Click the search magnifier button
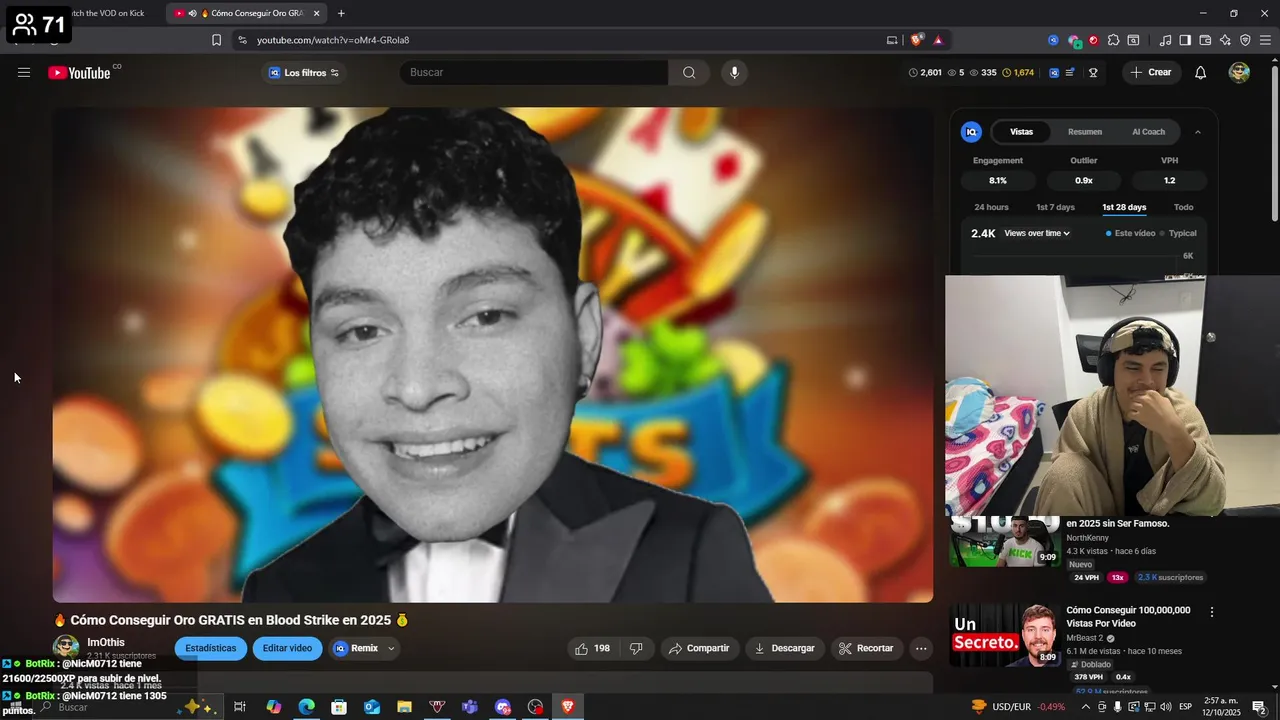Screen dimensions: 1280x720 (689, 72)
